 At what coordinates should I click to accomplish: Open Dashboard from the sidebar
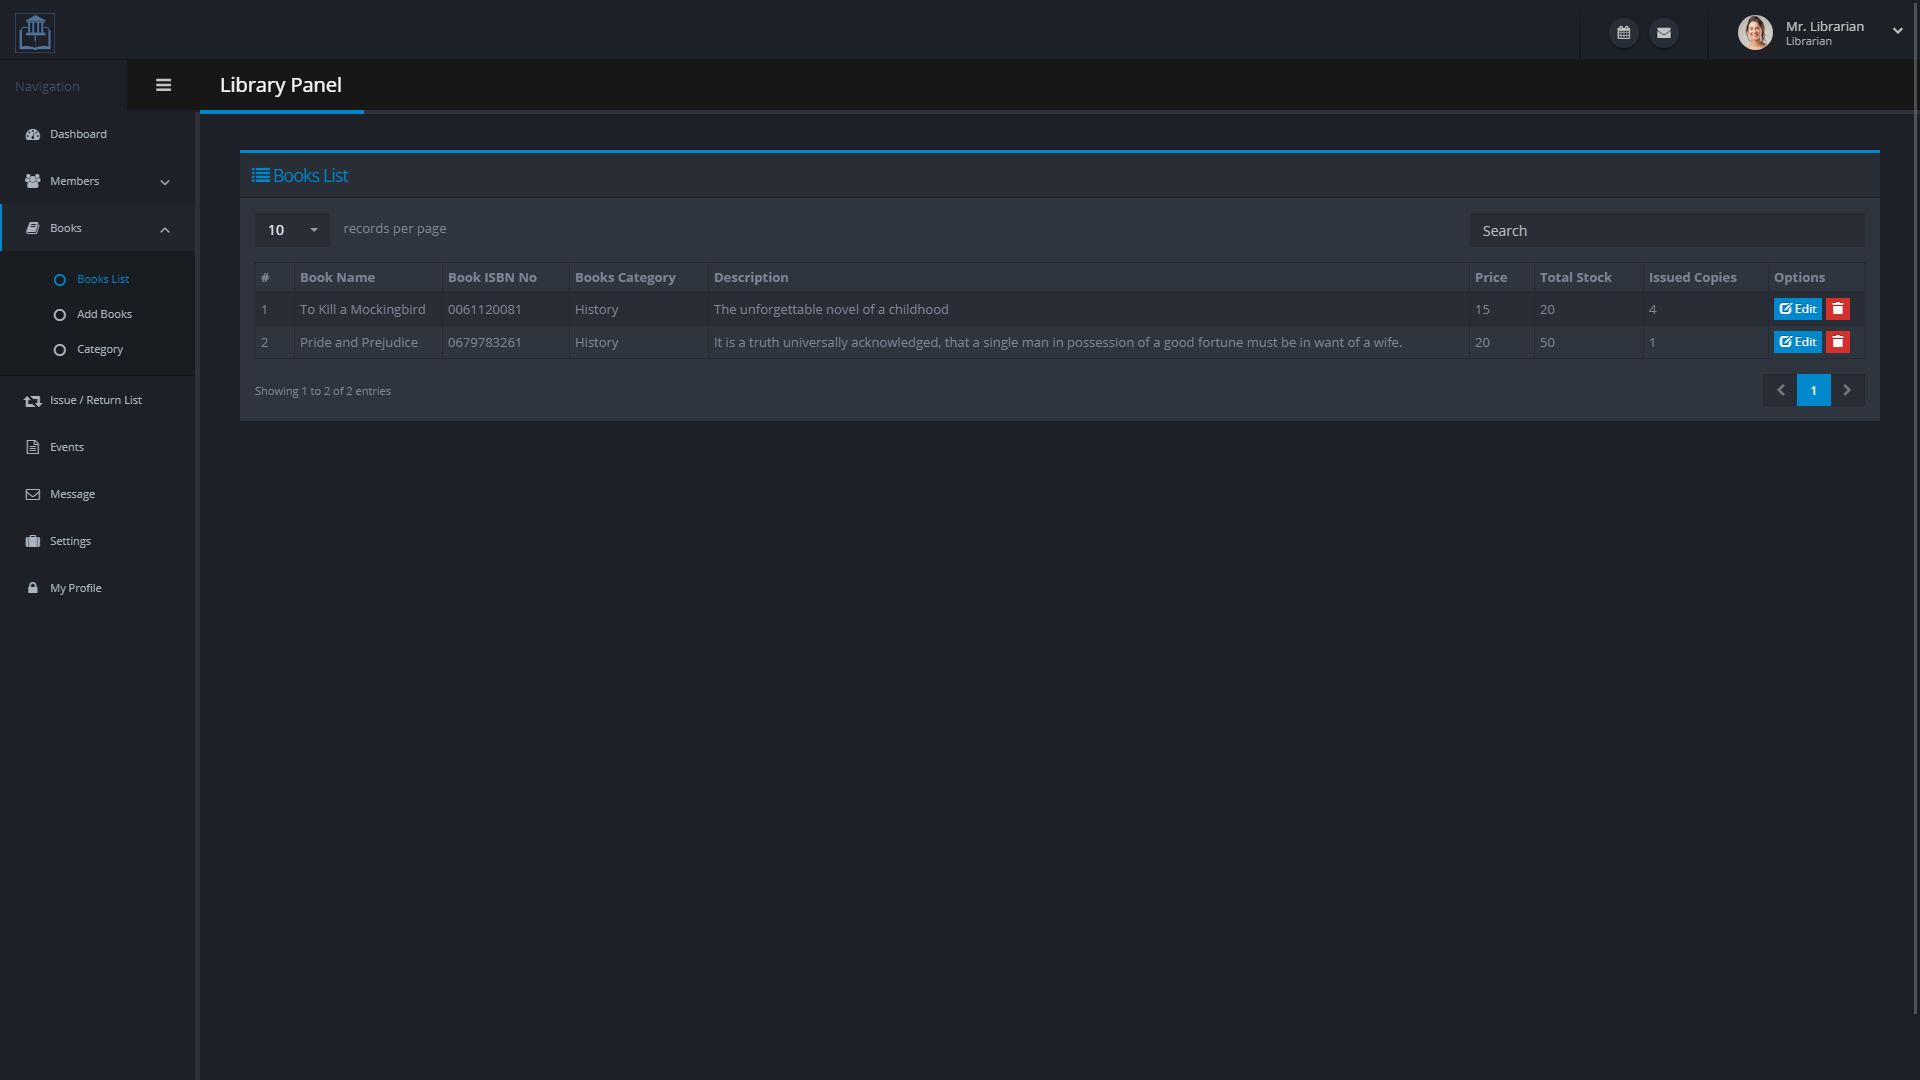click(78, 134)
